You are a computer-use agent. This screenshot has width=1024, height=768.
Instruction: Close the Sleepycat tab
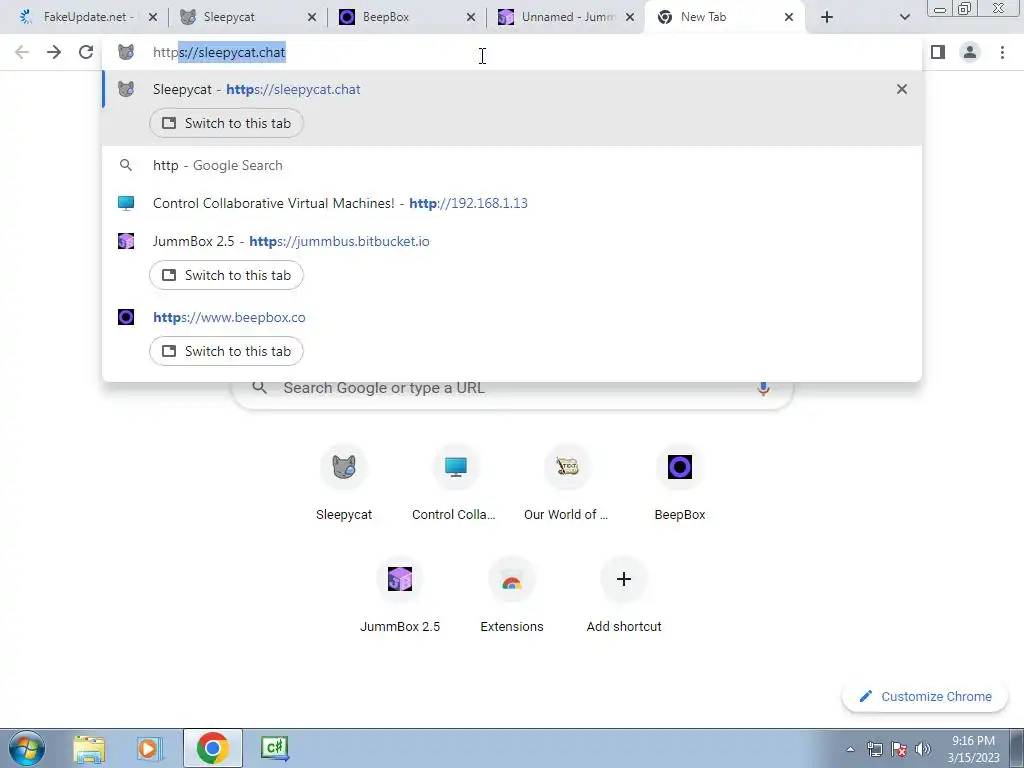tap(312, 17)
